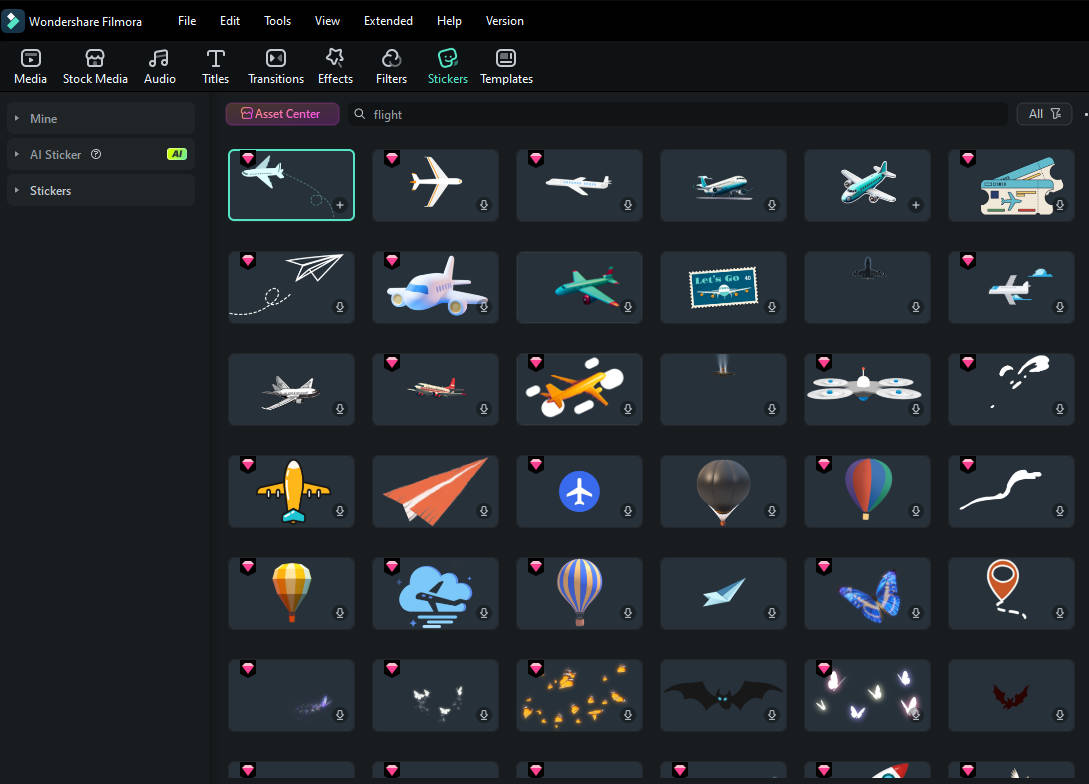This screenshot has height=784, width=1089.
Task: Select the red bat thumbnail
Action: click(1011, 695)
